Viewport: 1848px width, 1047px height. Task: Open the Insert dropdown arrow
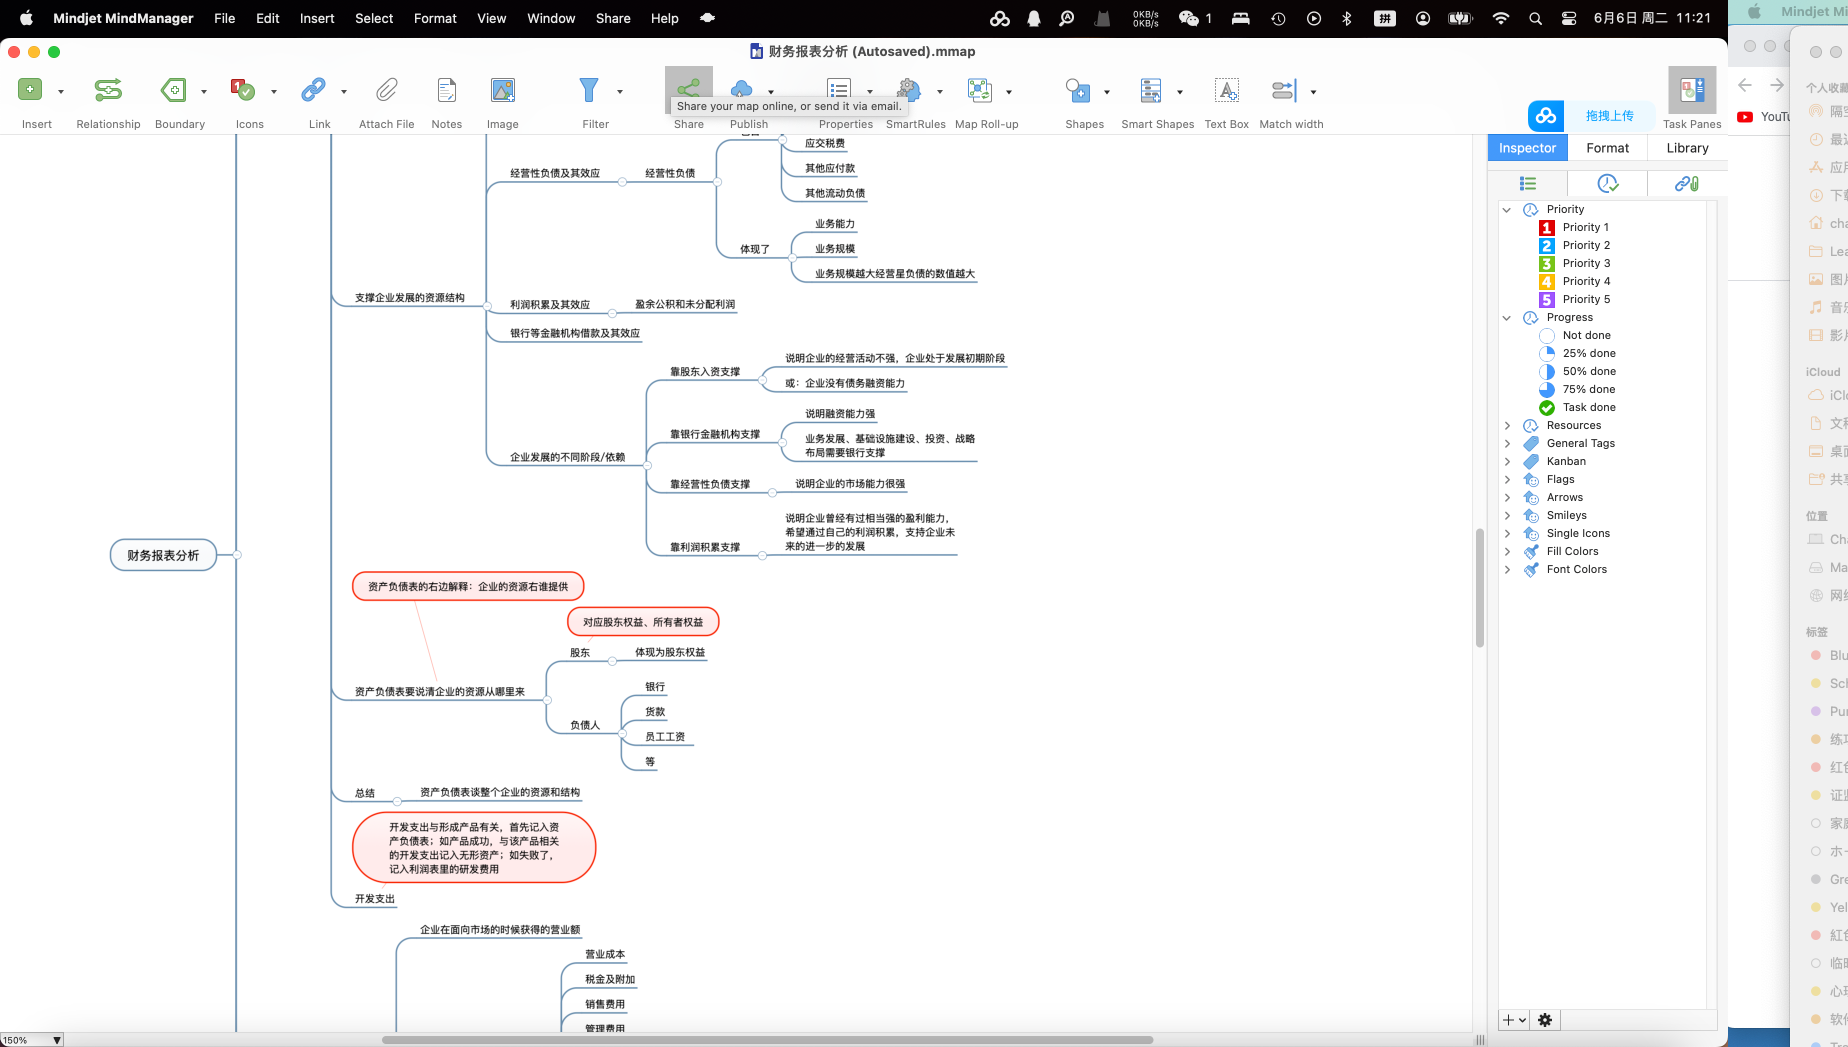tap(61, 92)
